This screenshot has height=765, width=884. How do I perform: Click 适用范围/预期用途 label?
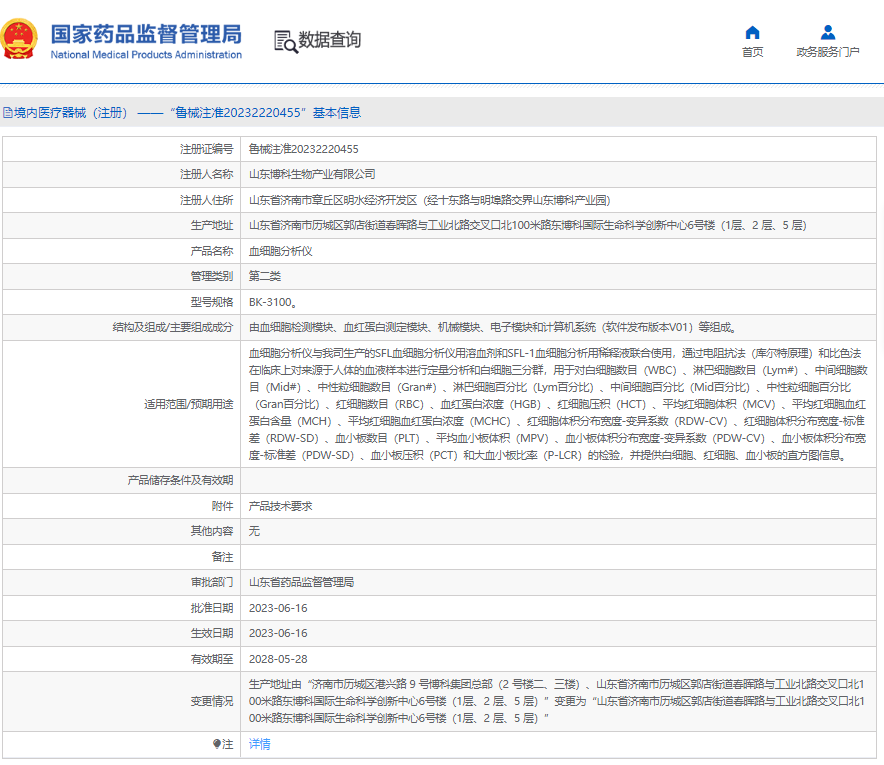coord(188,404)
